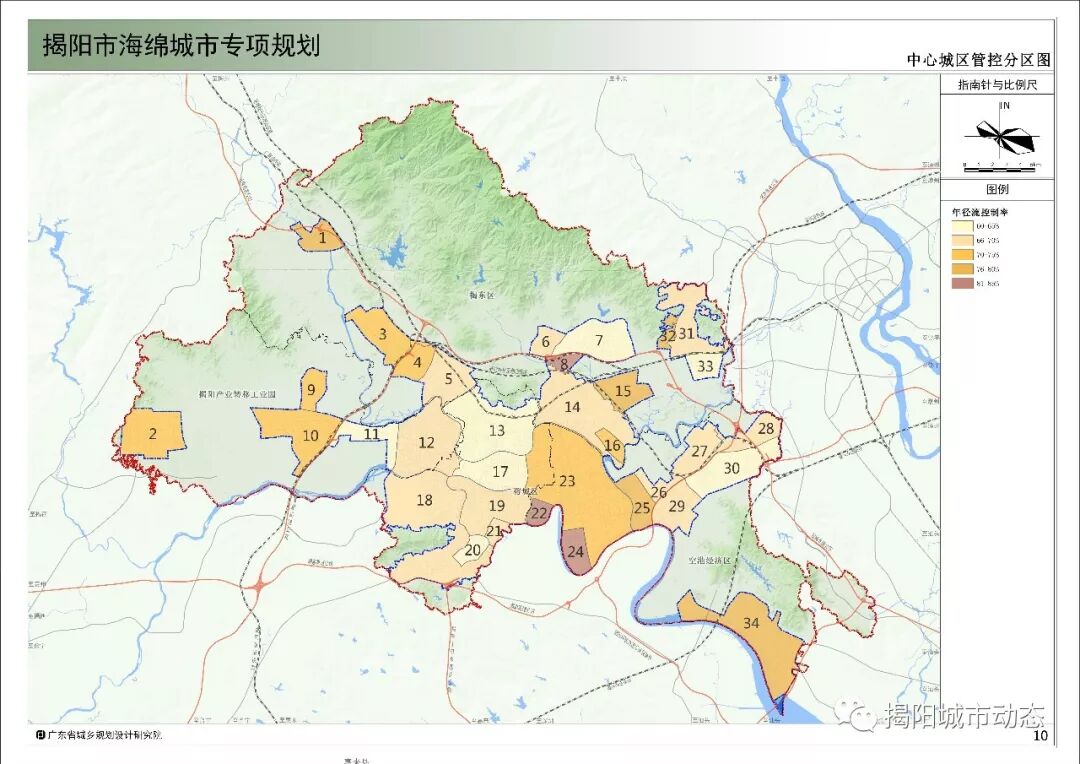
Task: Collapse the 图例 legend section
Action: click(998, 186)
